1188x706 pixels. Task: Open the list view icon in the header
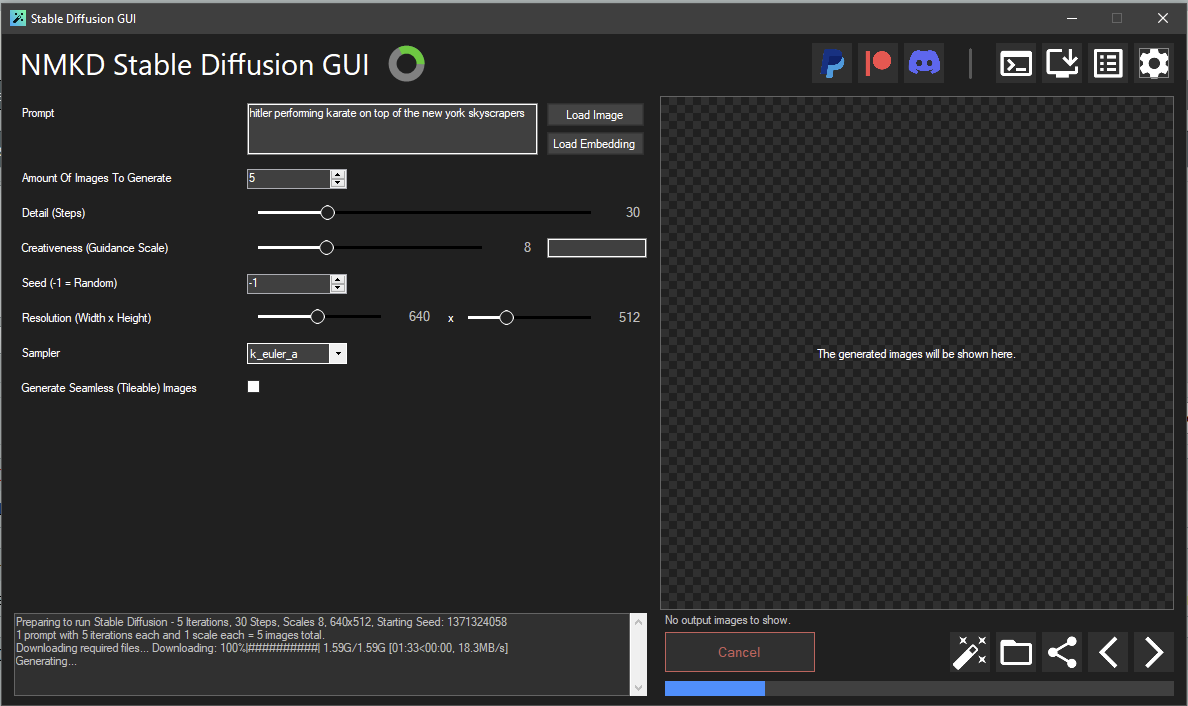[x=1108, y=63]
